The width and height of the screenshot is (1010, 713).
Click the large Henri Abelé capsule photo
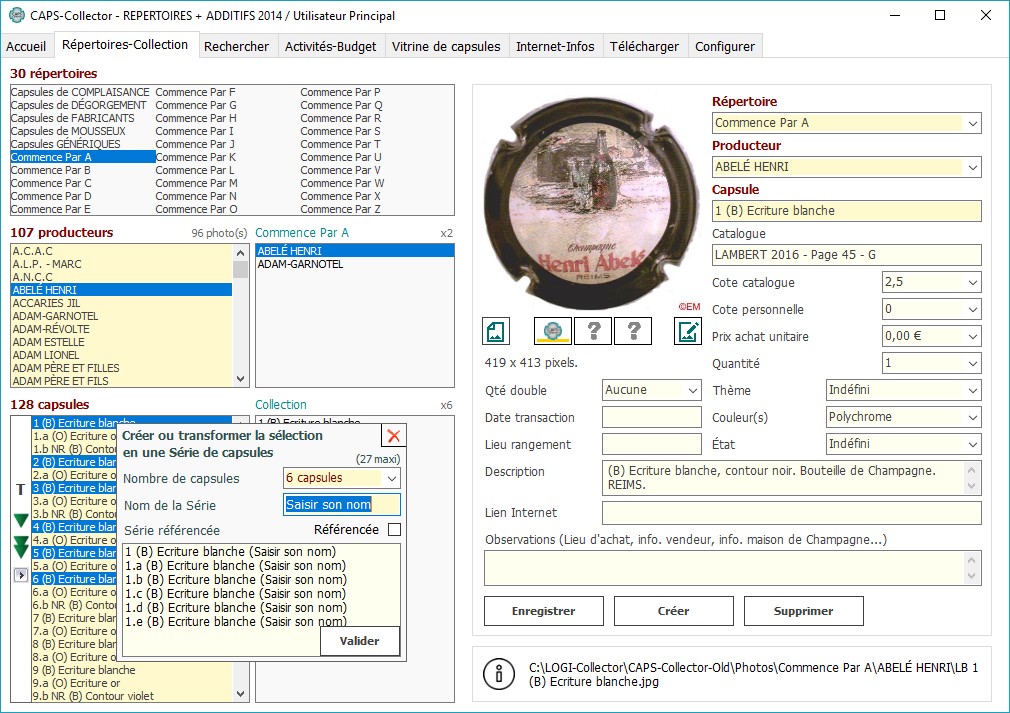pyautogui.click(x=592, y=204)
